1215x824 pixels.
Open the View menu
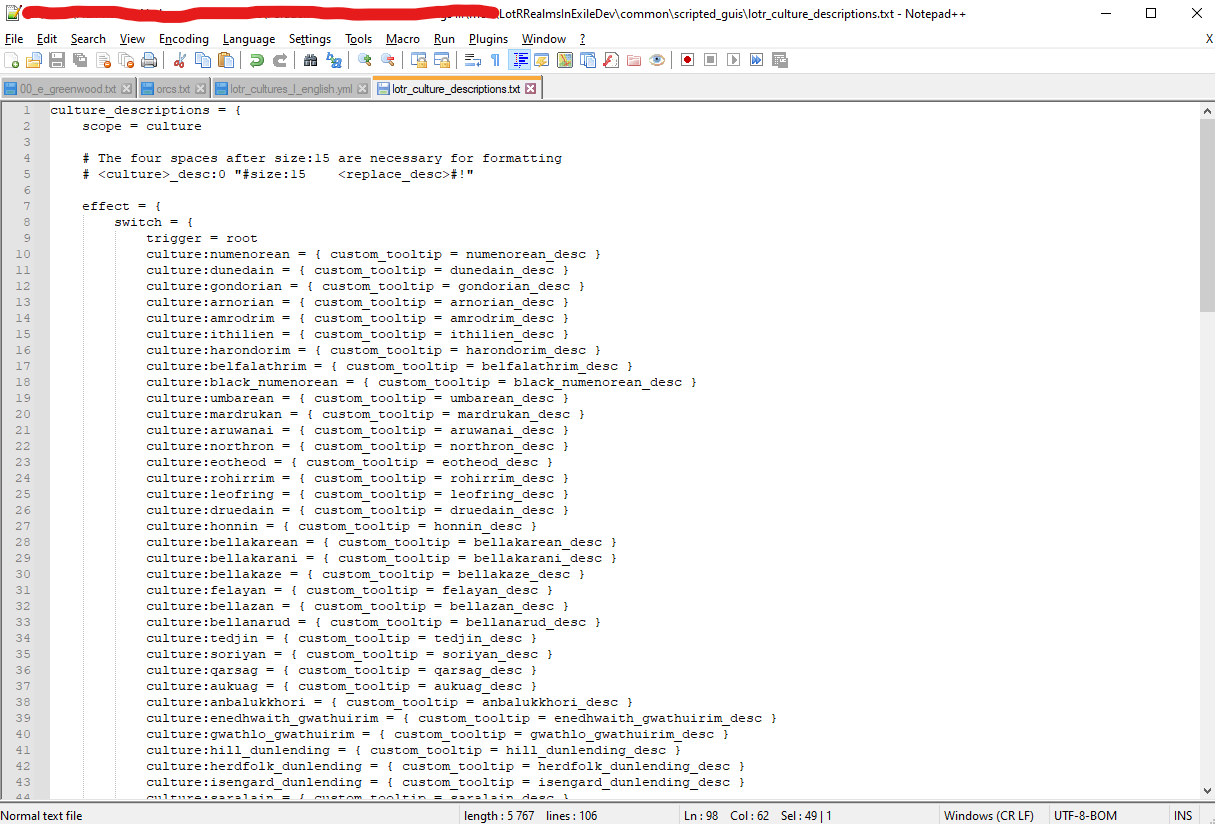pyautogui.click(x=132, y=39)
